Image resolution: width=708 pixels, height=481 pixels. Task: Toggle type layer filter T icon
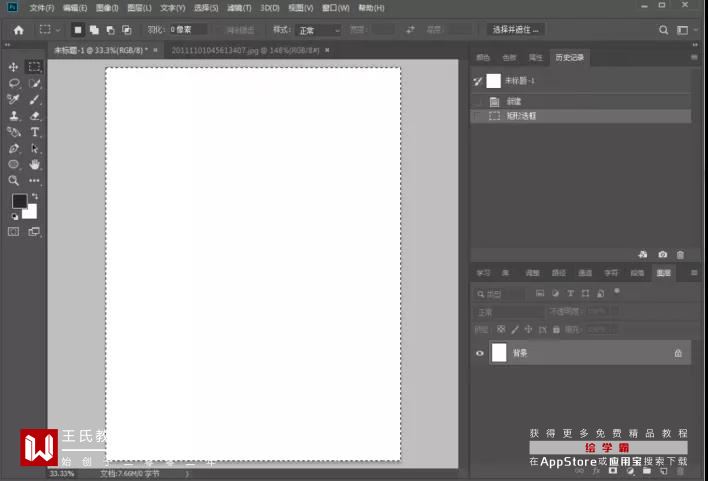point(571,294)
